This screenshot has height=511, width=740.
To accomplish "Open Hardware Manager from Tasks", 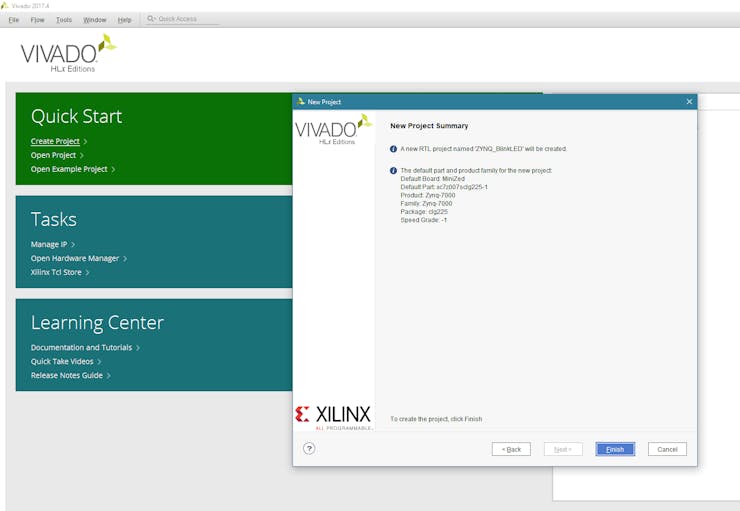I will [x=75, y=259].
